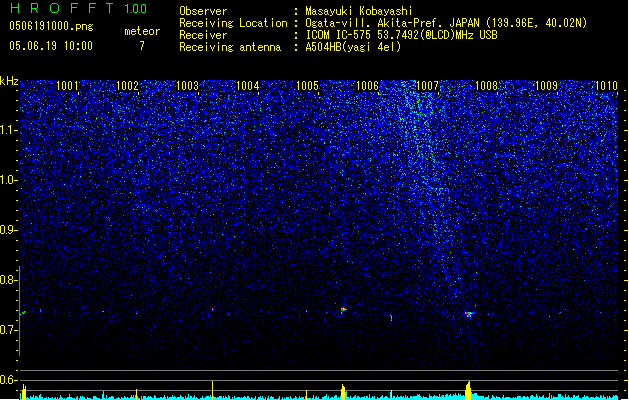Click the 1.1 kHz frequency tick label
Screen dimensions: 629x400
click(x=8, y=130)
